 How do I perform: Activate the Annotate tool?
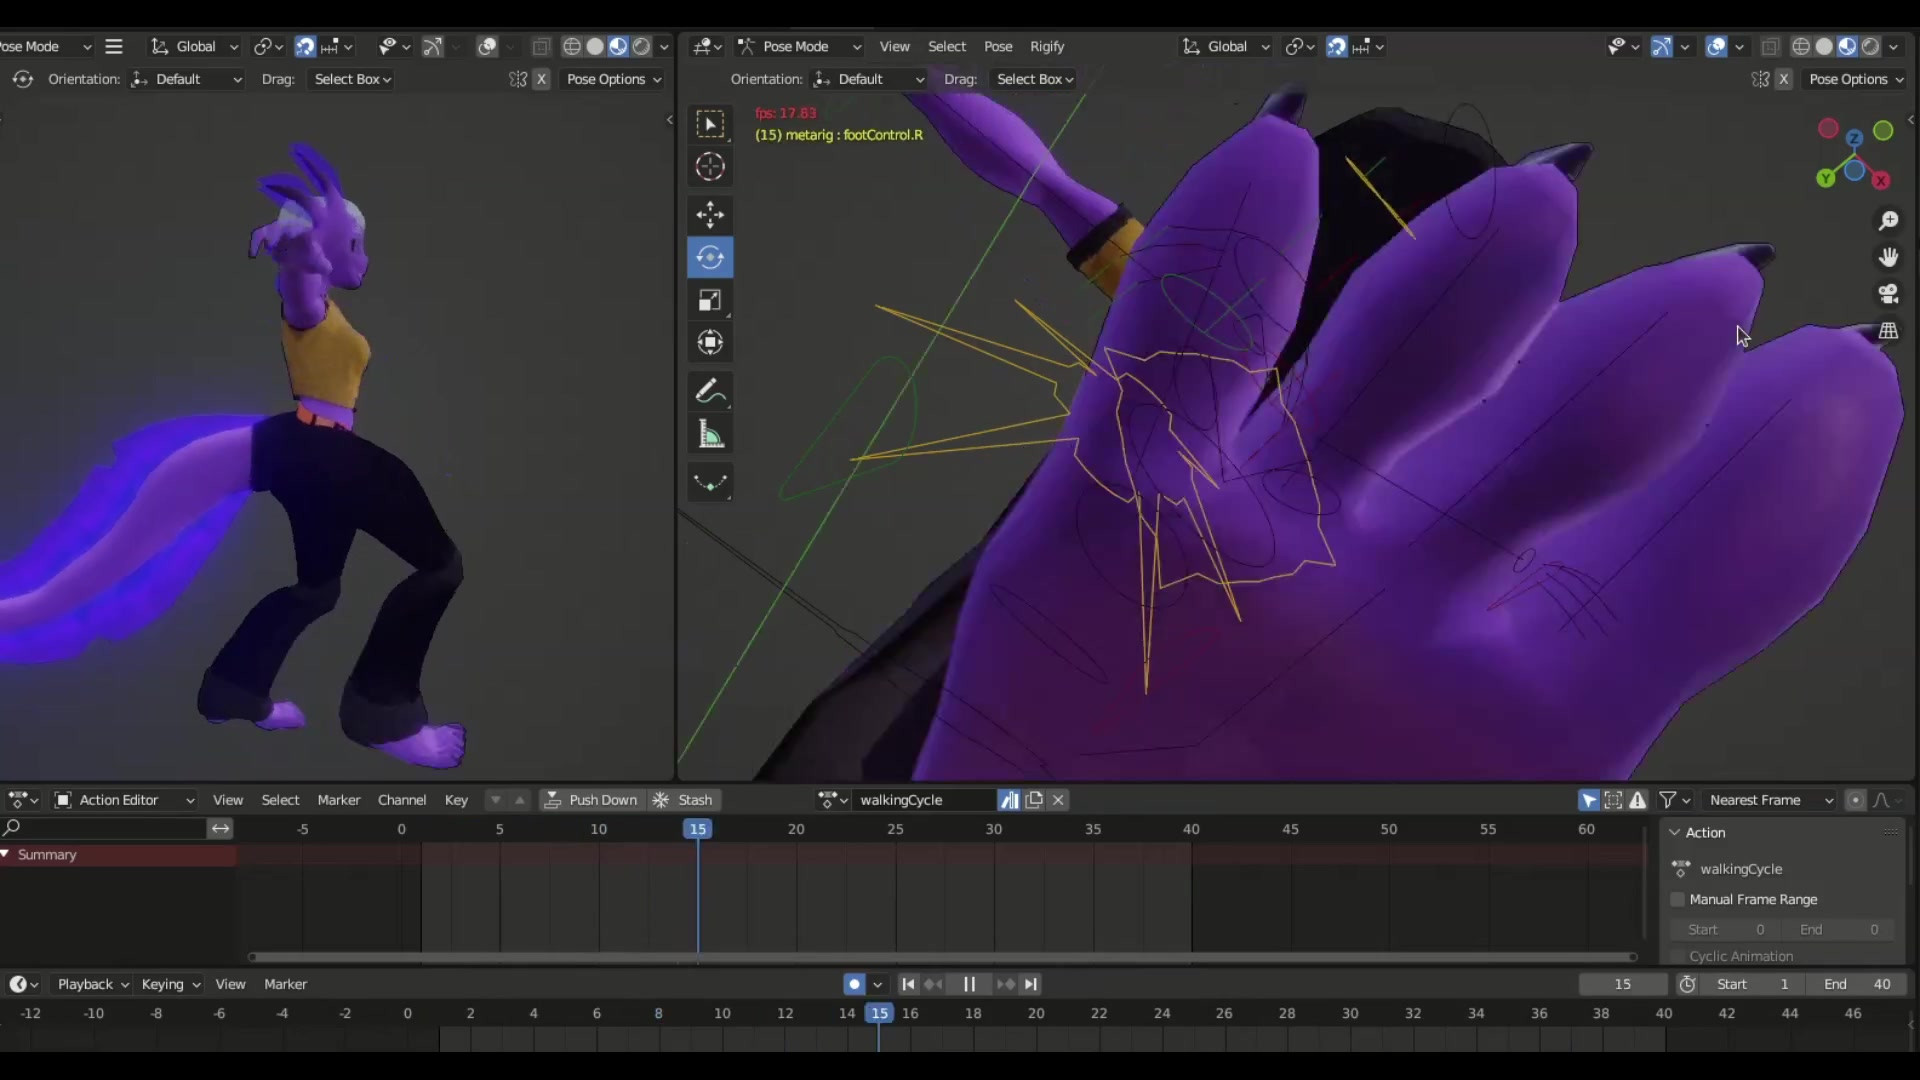pyautogui.click(x=710, y=391)
